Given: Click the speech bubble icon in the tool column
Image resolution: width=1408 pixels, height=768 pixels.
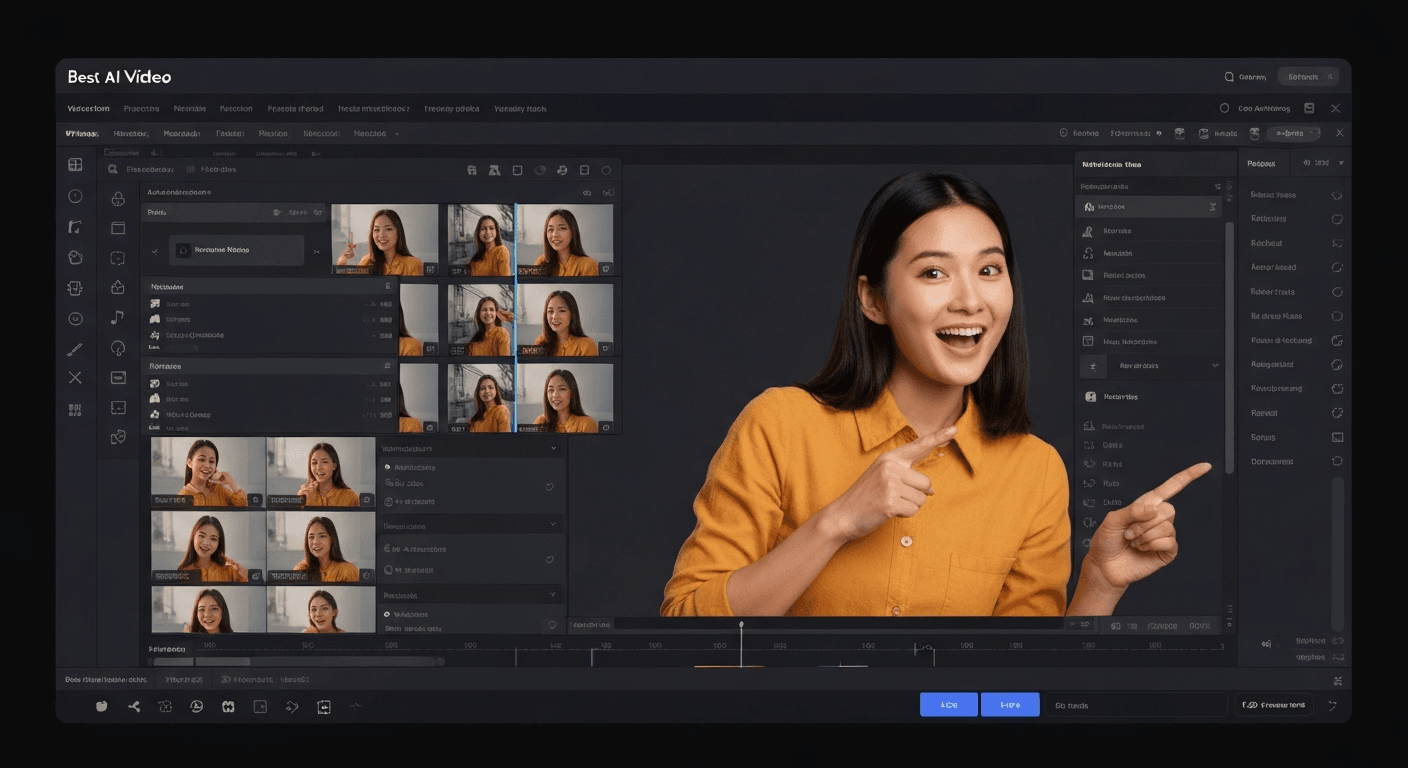Looking at the screenshot, I should (118, 257).
